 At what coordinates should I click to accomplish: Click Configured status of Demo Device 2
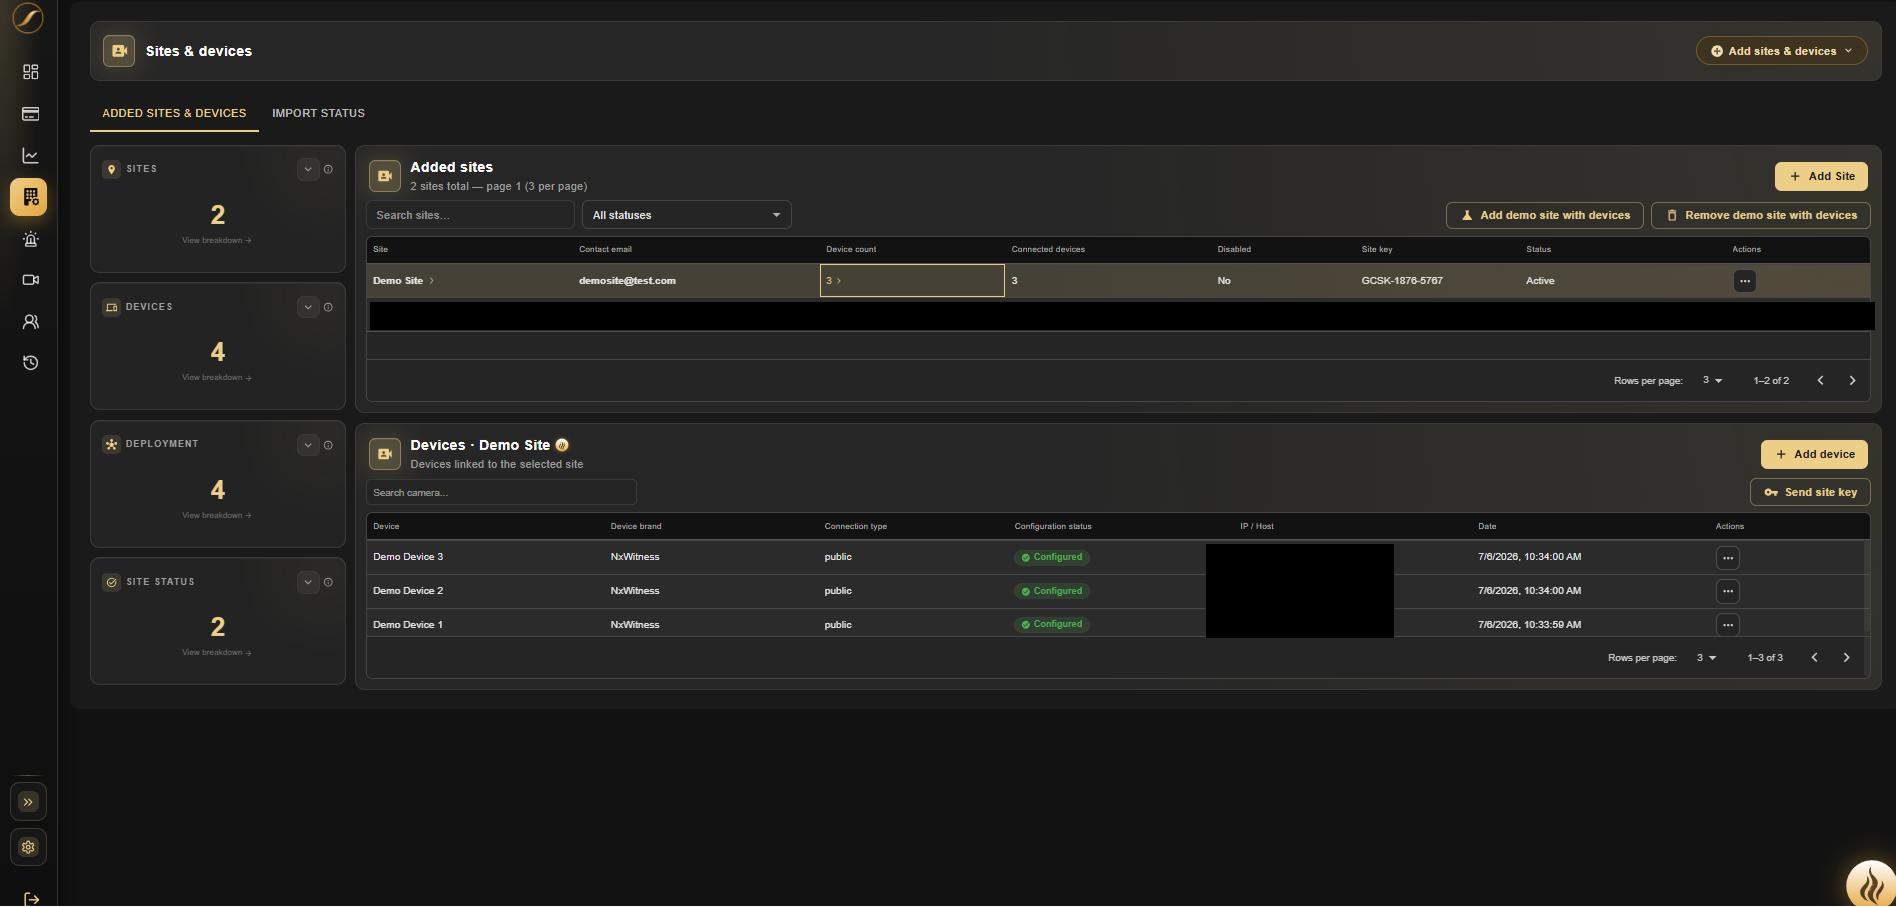tap(1052, 591)
